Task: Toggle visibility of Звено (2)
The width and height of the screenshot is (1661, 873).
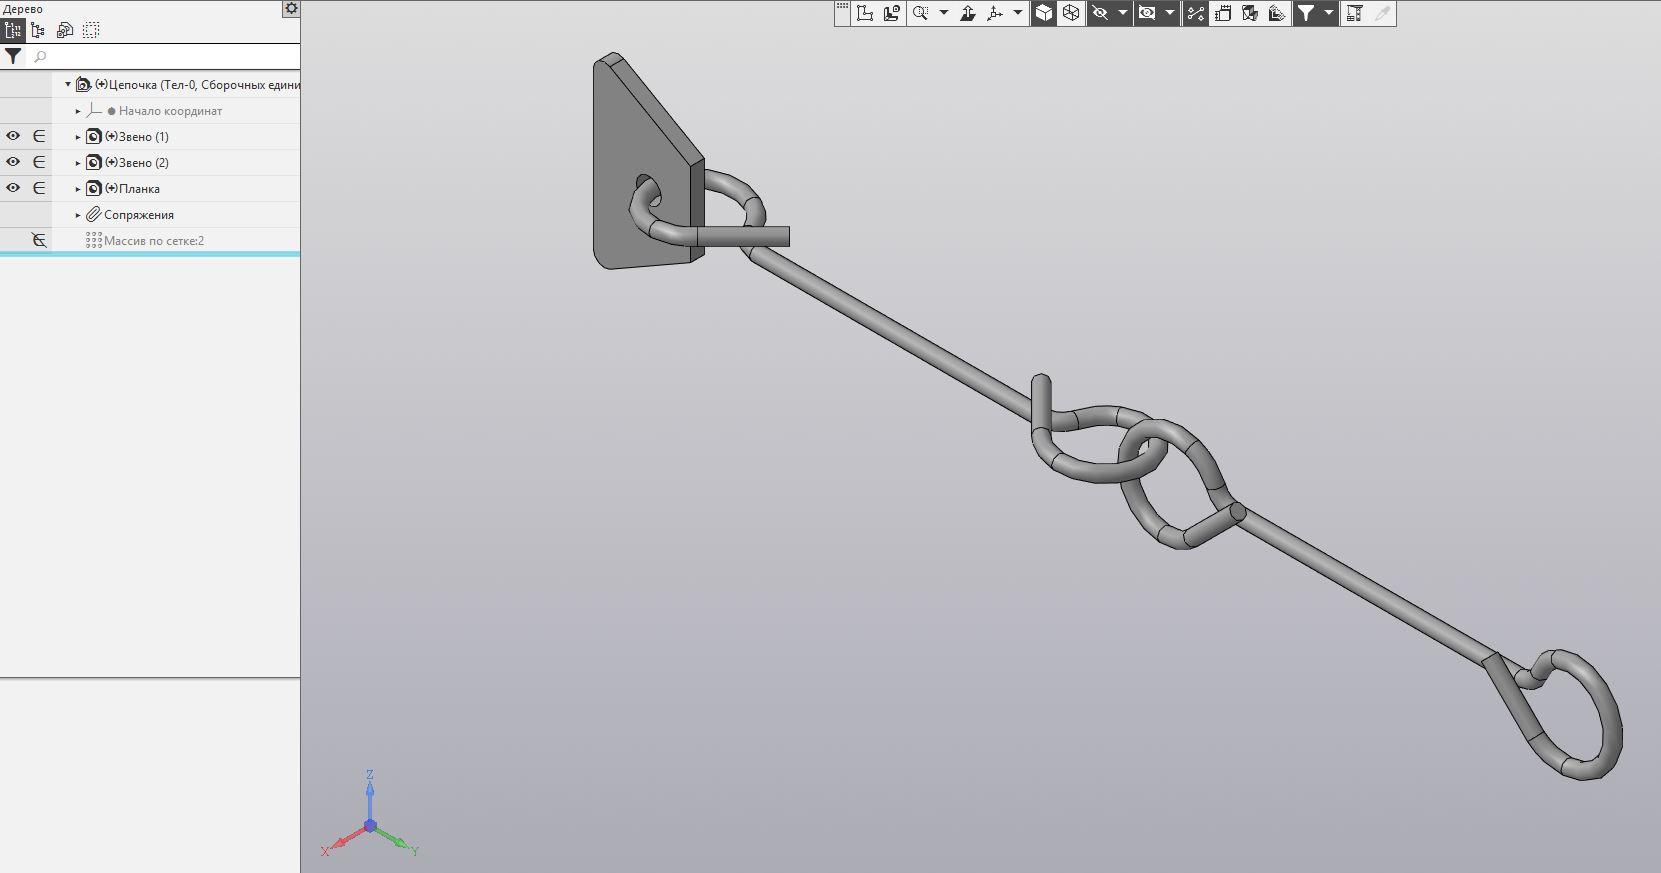Action: click(x=13, y=162)
